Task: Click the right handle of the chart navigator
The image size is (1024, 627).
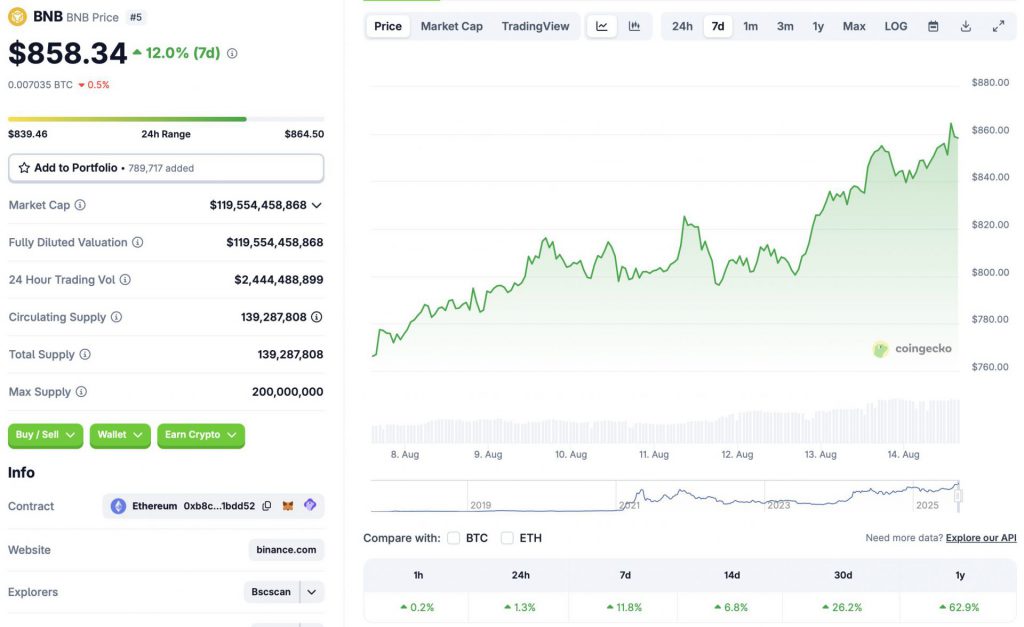Action: (958, 496)
